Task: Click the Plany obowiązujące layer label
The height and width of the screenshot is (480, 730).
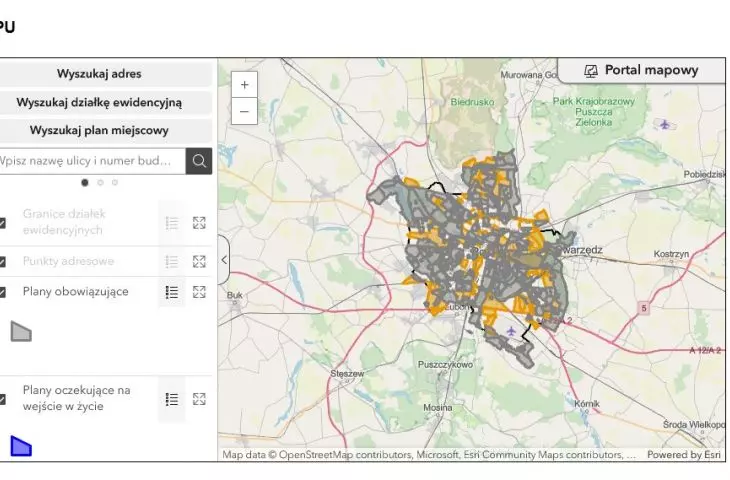Action: 75,292
